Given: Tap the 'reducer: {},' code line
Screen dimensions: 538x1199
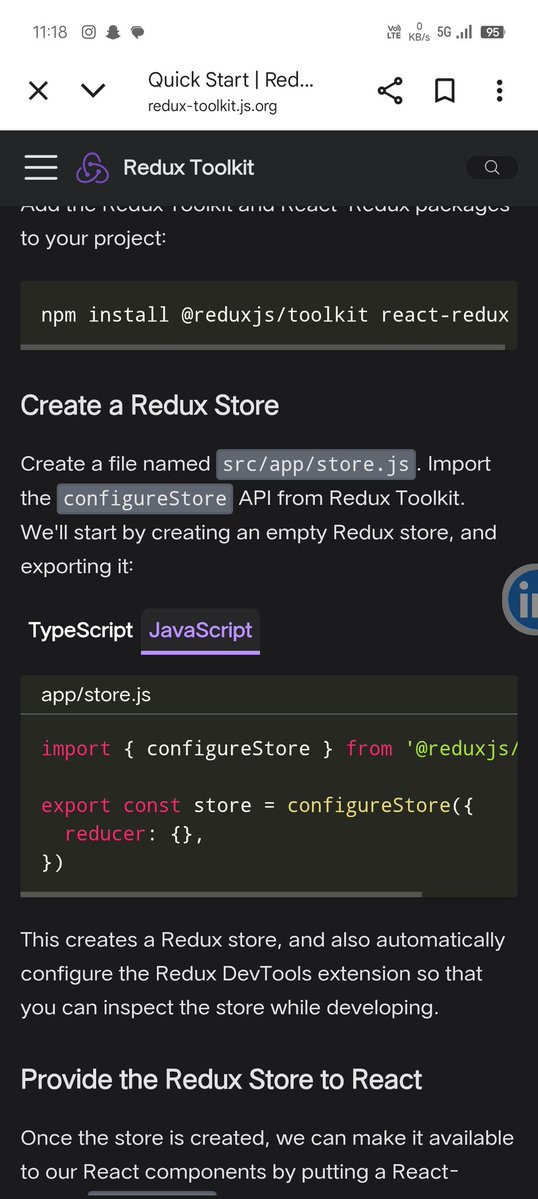Looking at the screenshot, I should 134,834.
